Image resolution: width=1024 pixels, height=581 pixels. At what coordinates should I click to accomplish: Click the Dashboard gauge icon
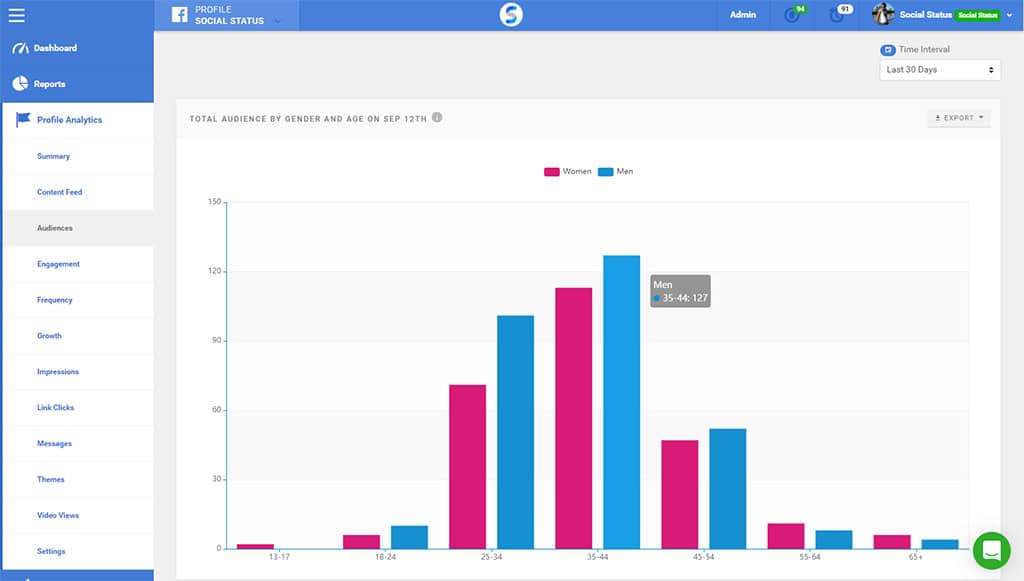click(x=20, y=48)
